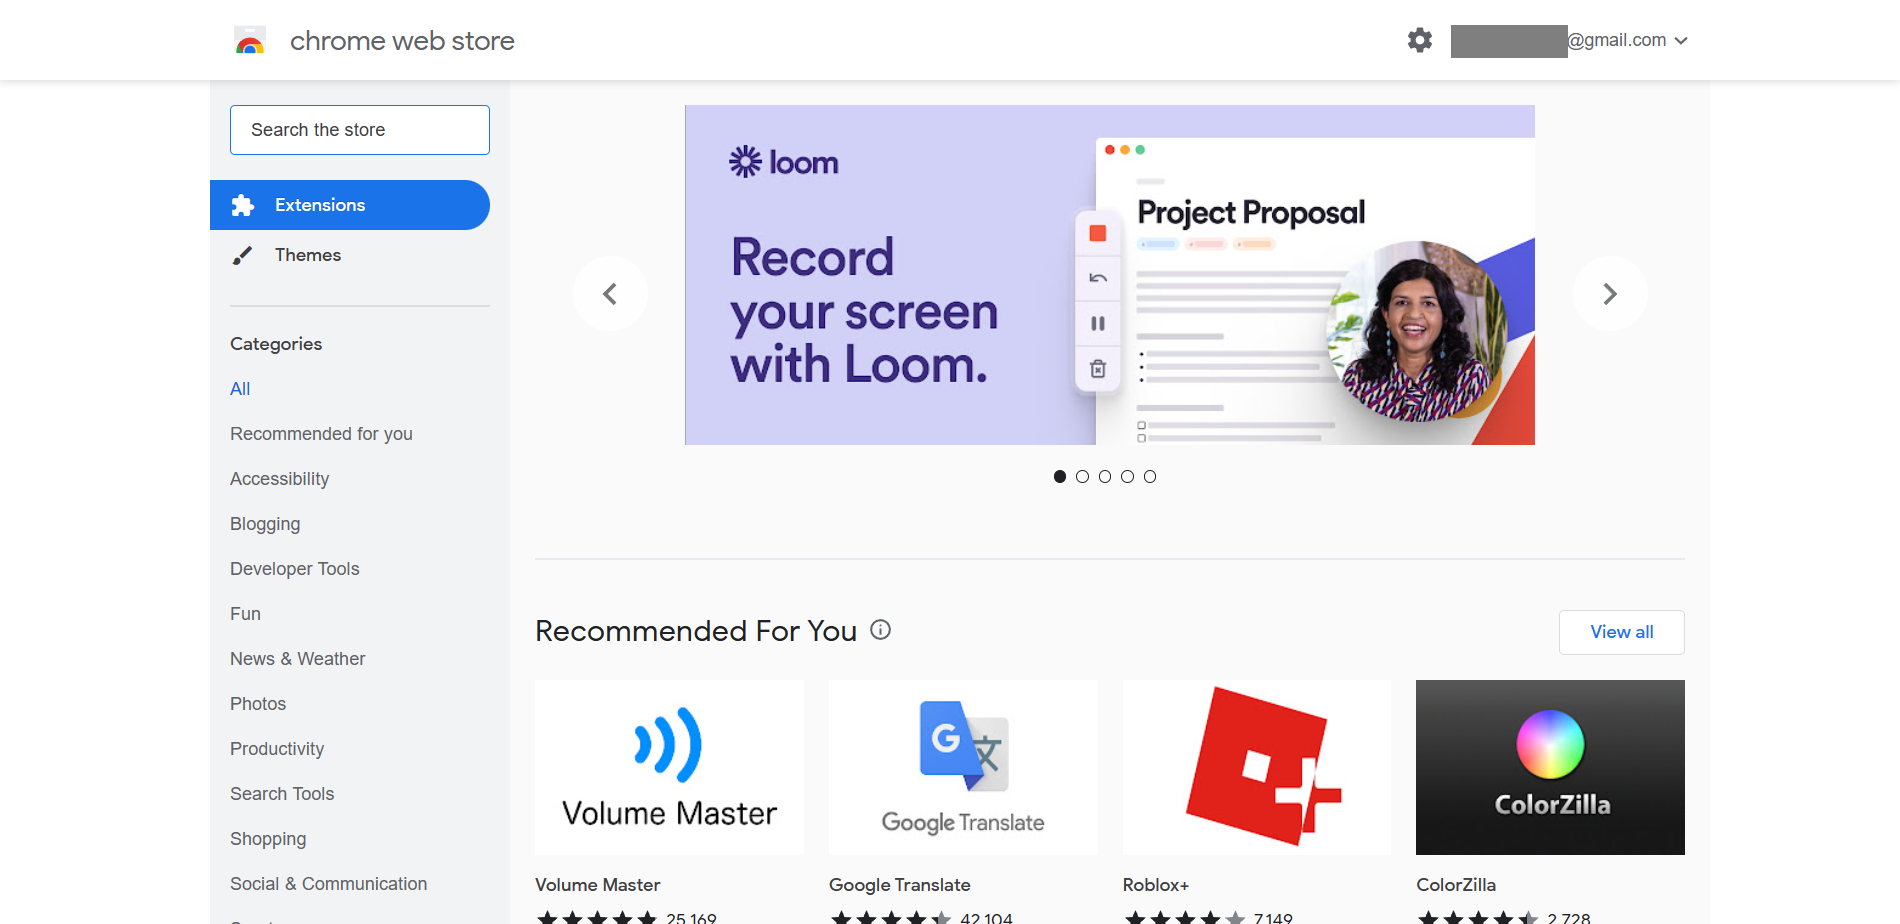1900x924 pixels.
Task: Open the Google Translate extension thumbnail
Action: (963, 768)
